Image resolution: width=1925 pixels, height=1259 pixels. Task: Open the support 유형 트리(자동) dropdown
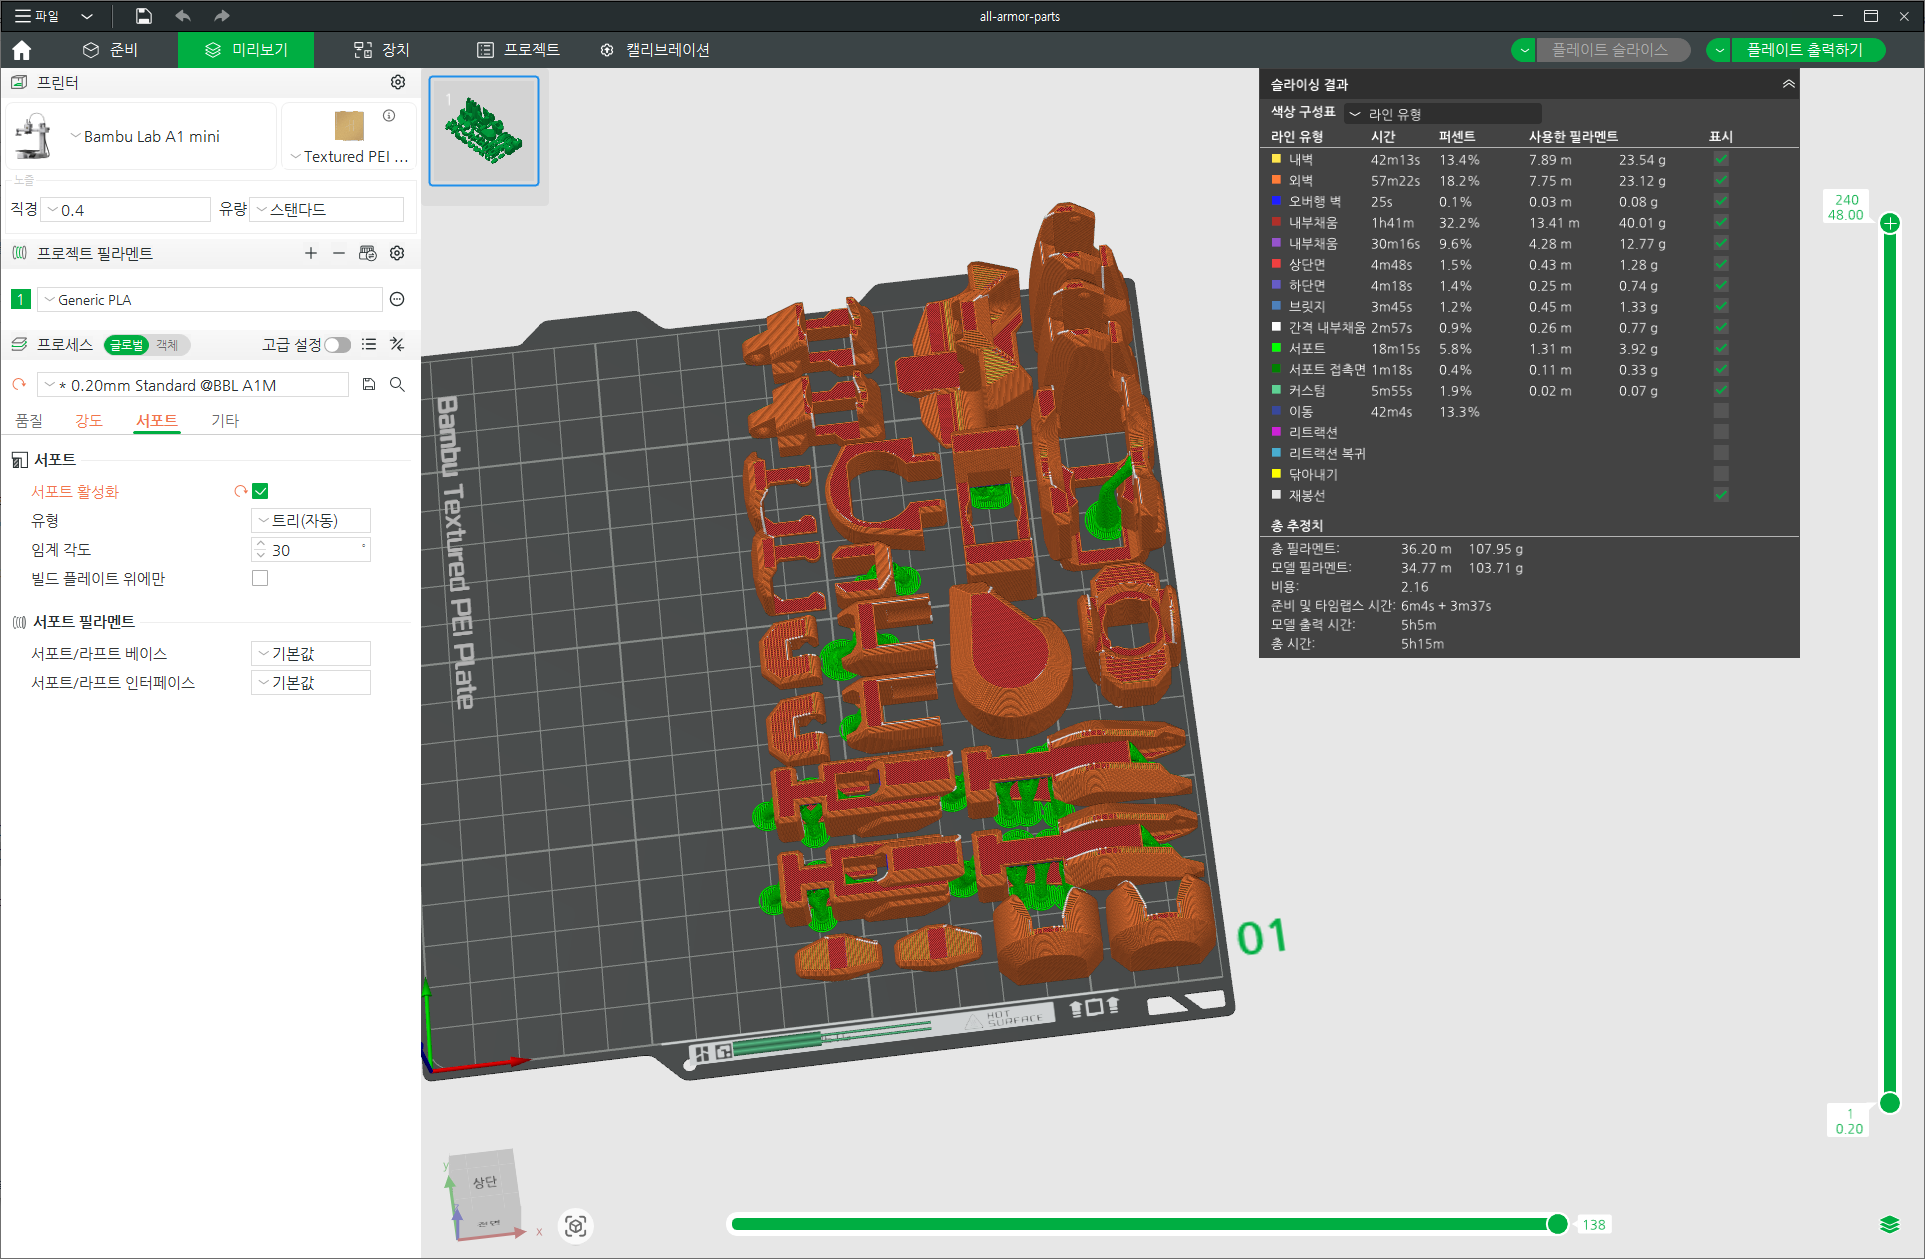310,520
